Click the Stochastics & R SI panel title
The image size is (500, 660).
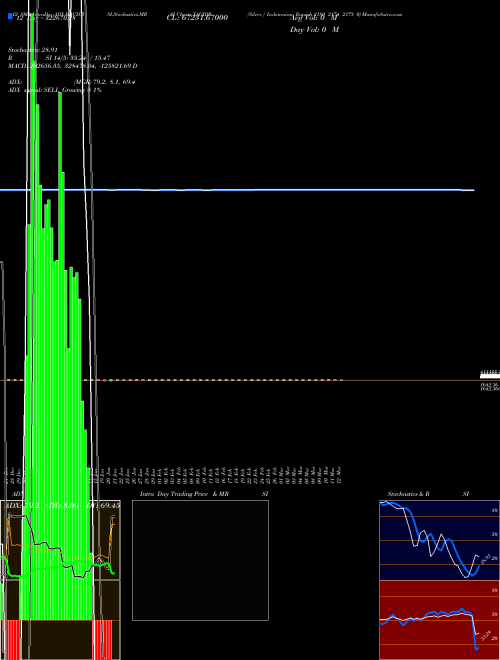428,494
